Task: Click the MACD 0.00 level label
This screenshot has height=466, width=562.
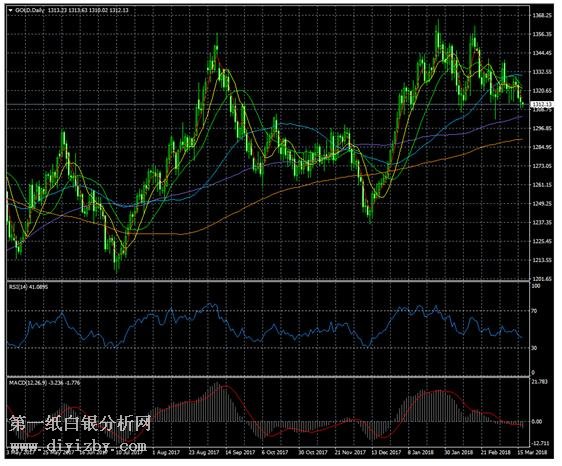Action: [x=537, y=422]
